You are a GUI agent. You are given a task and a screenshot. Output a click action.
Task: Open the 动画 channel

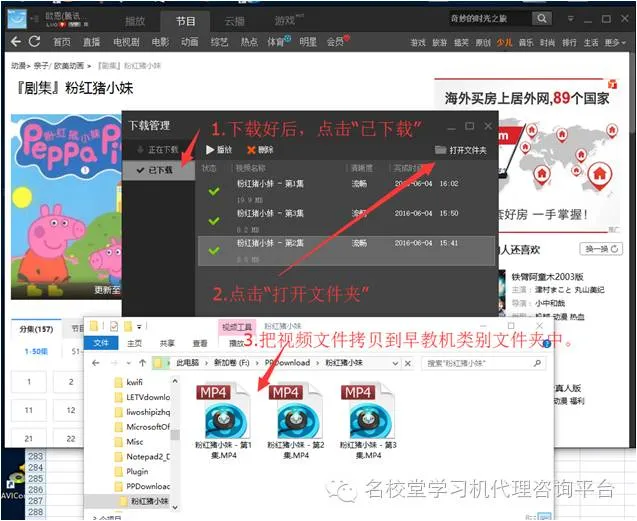(190, 42)
